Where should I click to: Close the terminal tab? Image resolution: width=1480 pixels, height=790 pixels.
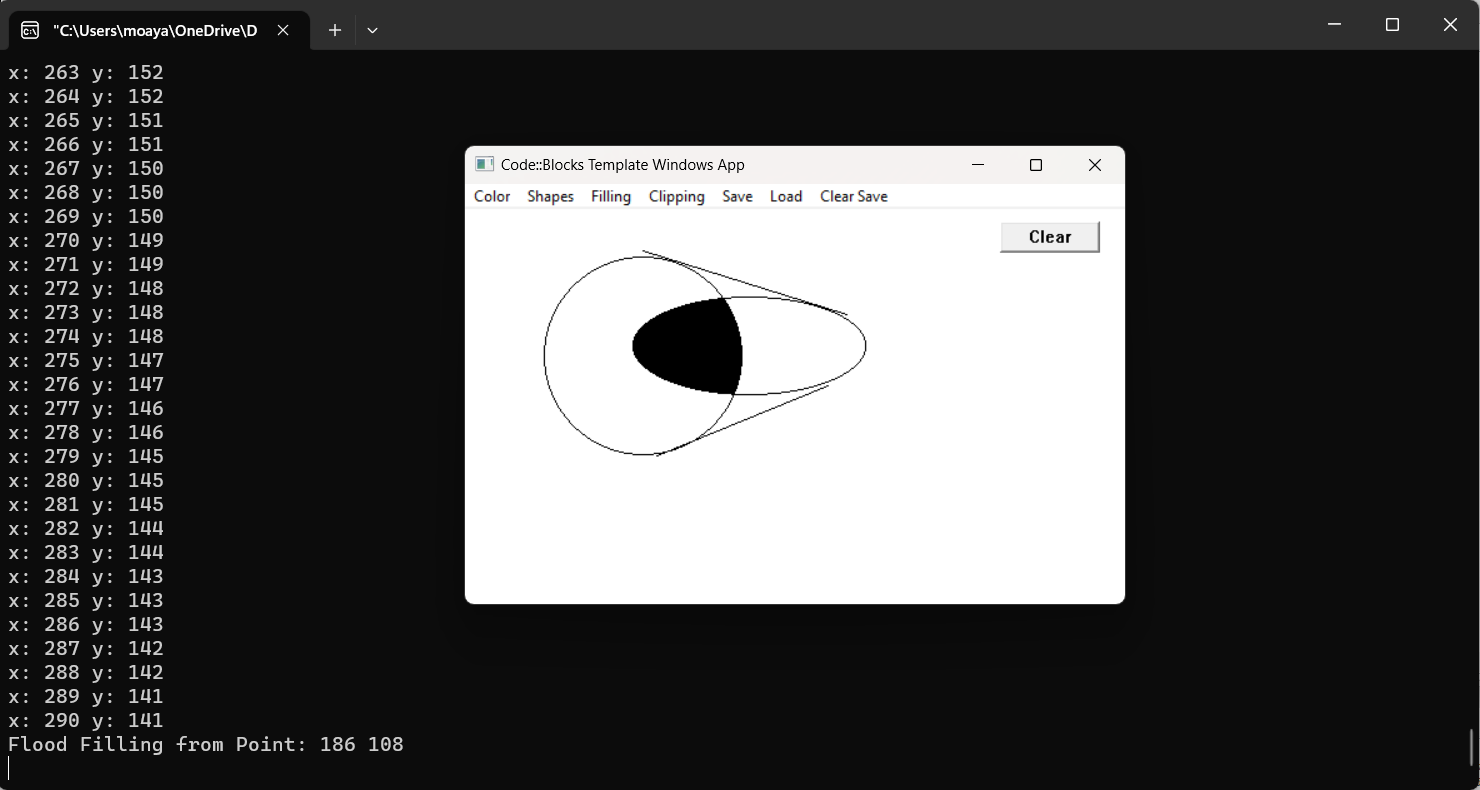click(282, 30)
